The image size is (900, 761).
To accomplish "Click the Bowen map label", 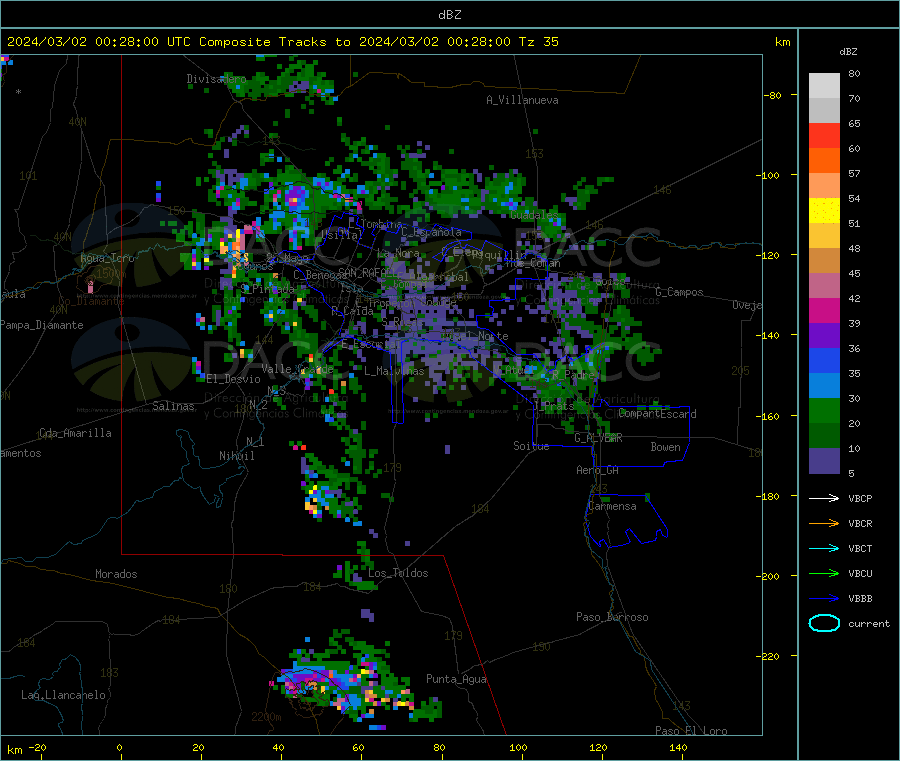I will (665, 447).
